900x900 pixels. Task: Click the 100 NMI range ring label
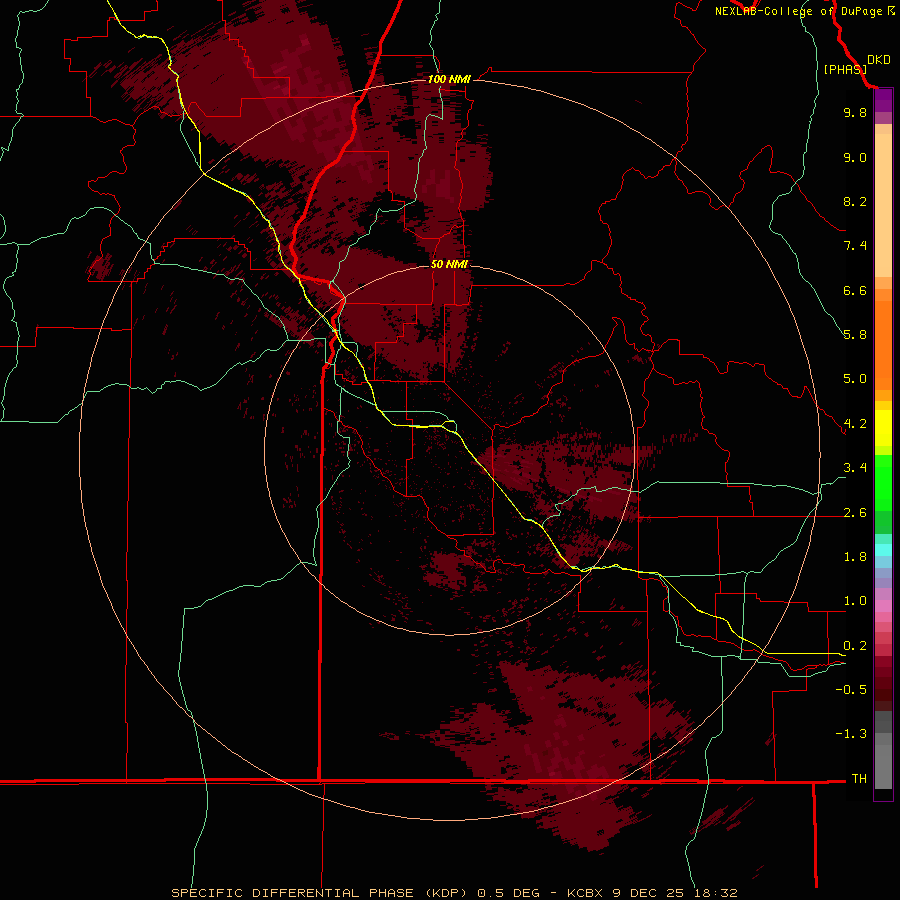449,79
